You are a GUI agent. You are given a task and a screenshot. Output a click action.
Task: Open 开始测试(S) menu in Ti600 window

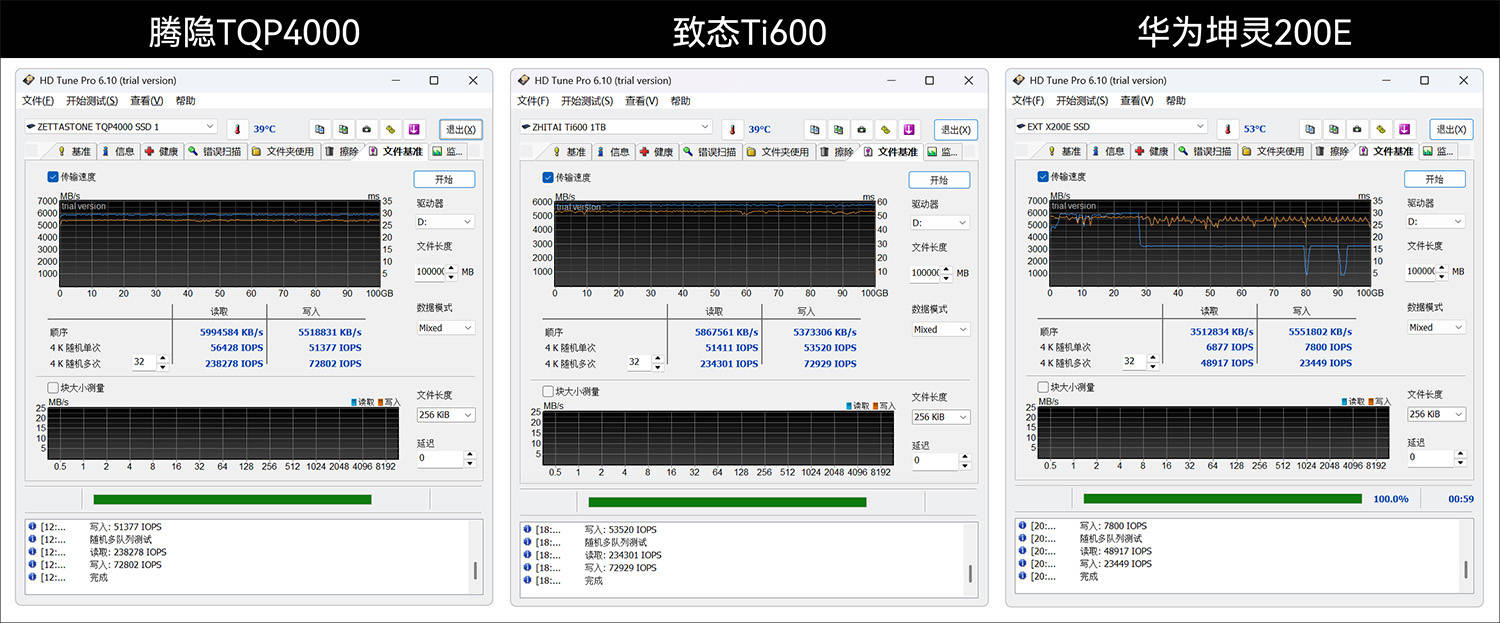click(587, 101)
